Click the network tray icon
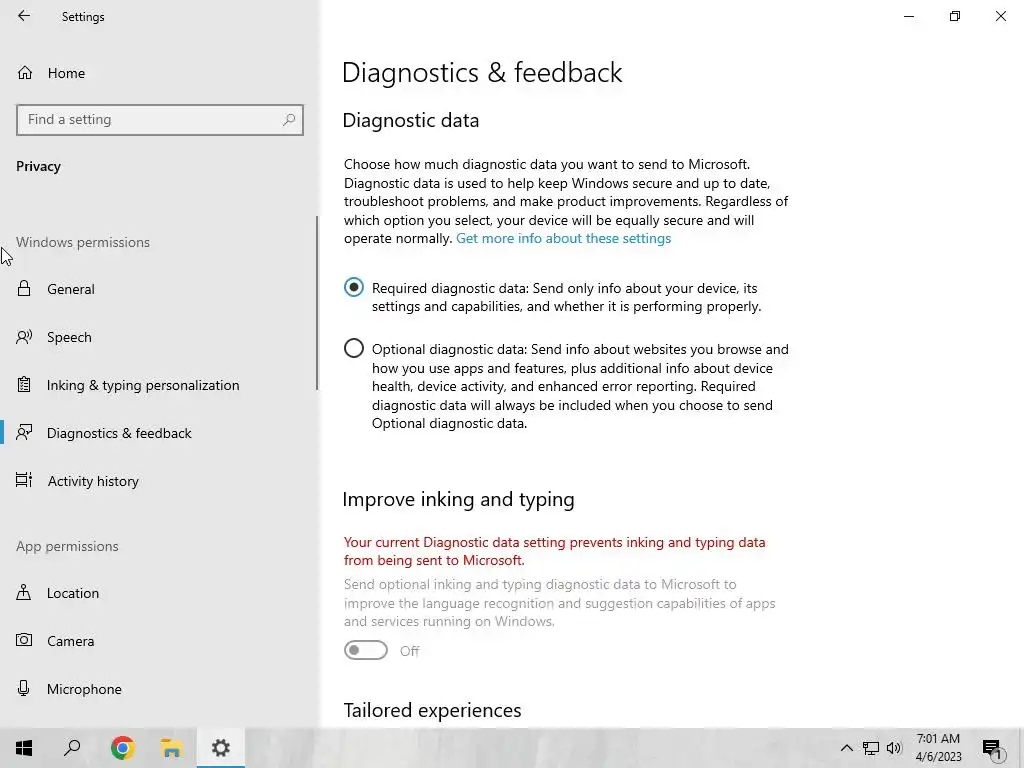The width and height of the screenshot is (1024, 768). (x=871, y=748)
